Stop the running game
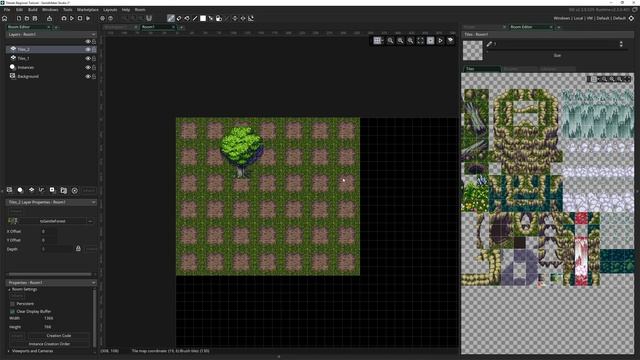The width and height of the screenshot is (640, 360). click(80, 18)
